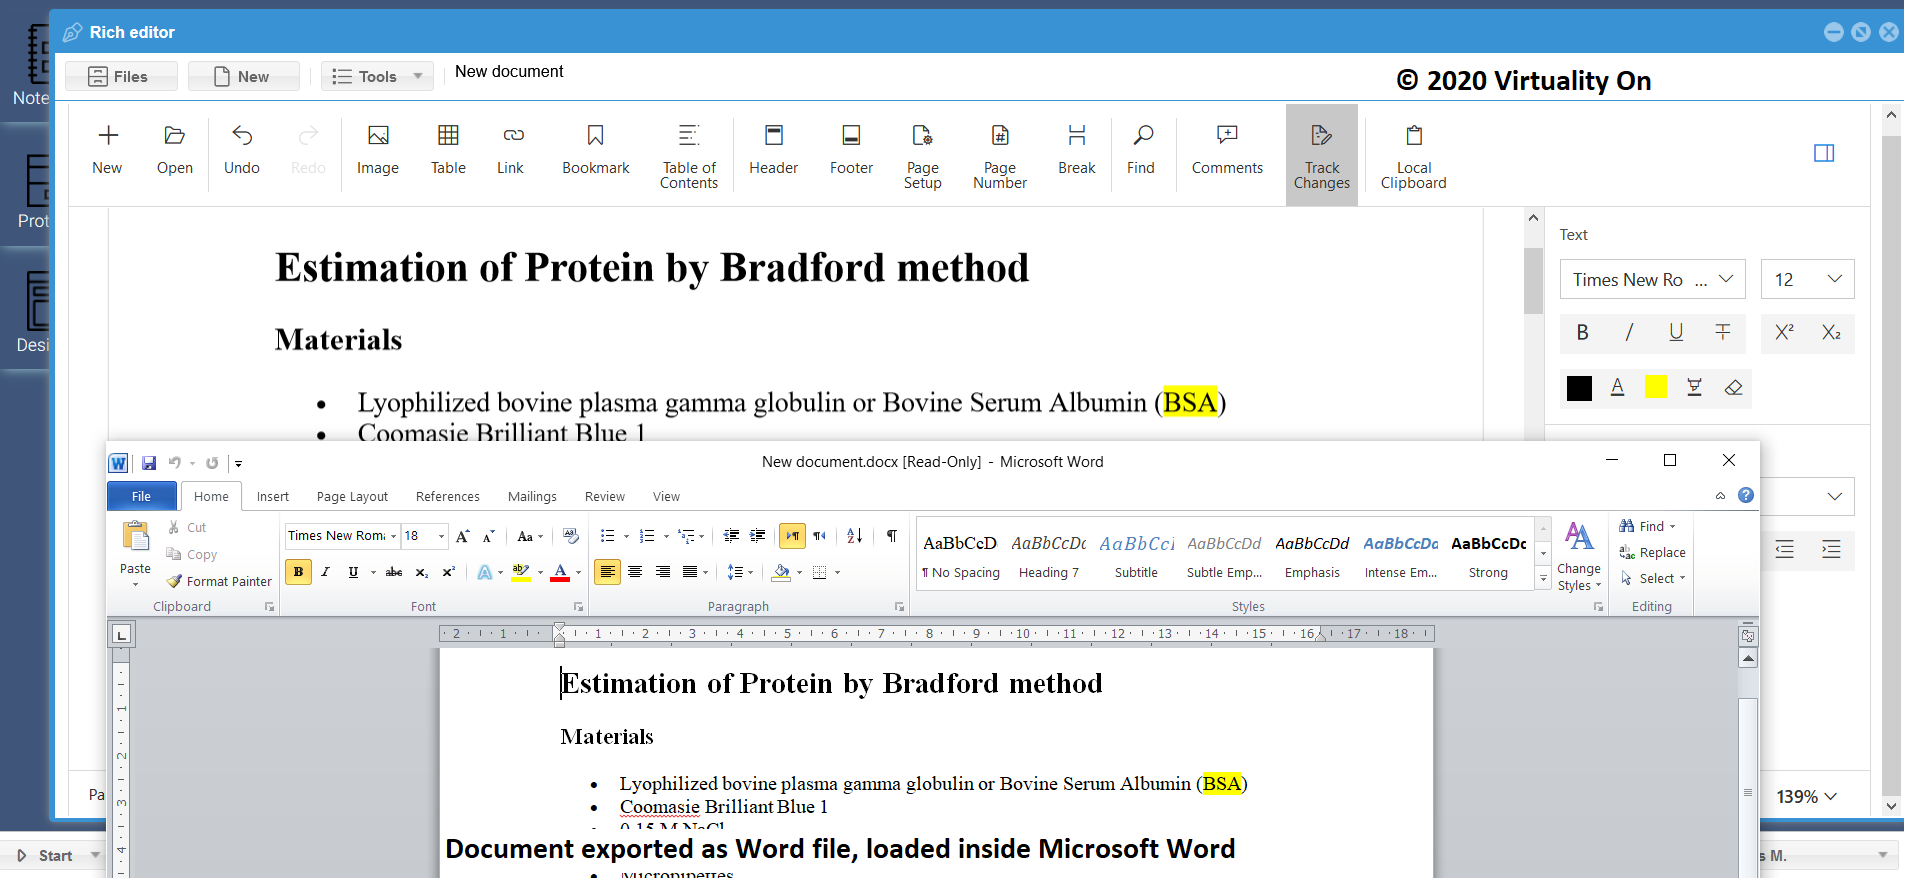This screenshot has height=880, width=1905.
Task: Edit the Header in Rich editor
Action: point(773,151)
